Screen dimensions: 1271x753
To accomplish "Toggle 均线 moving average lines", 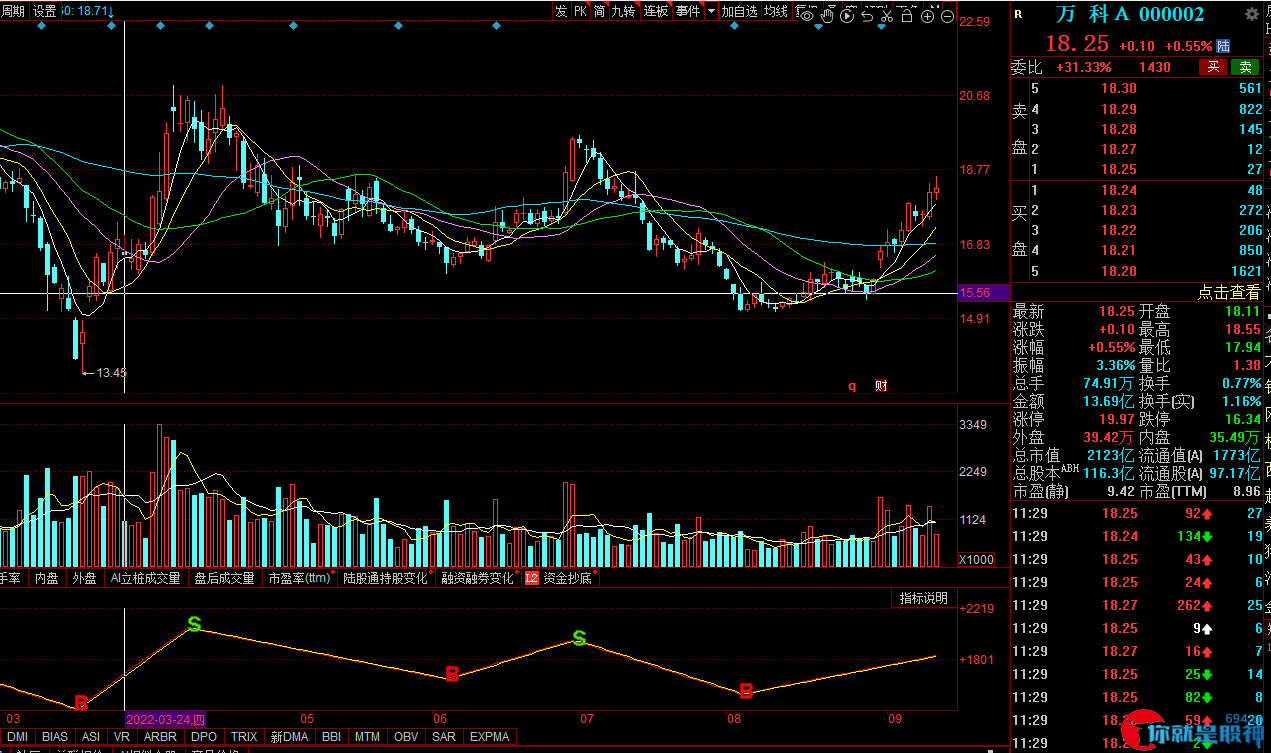I will click(x=776, y=11).
